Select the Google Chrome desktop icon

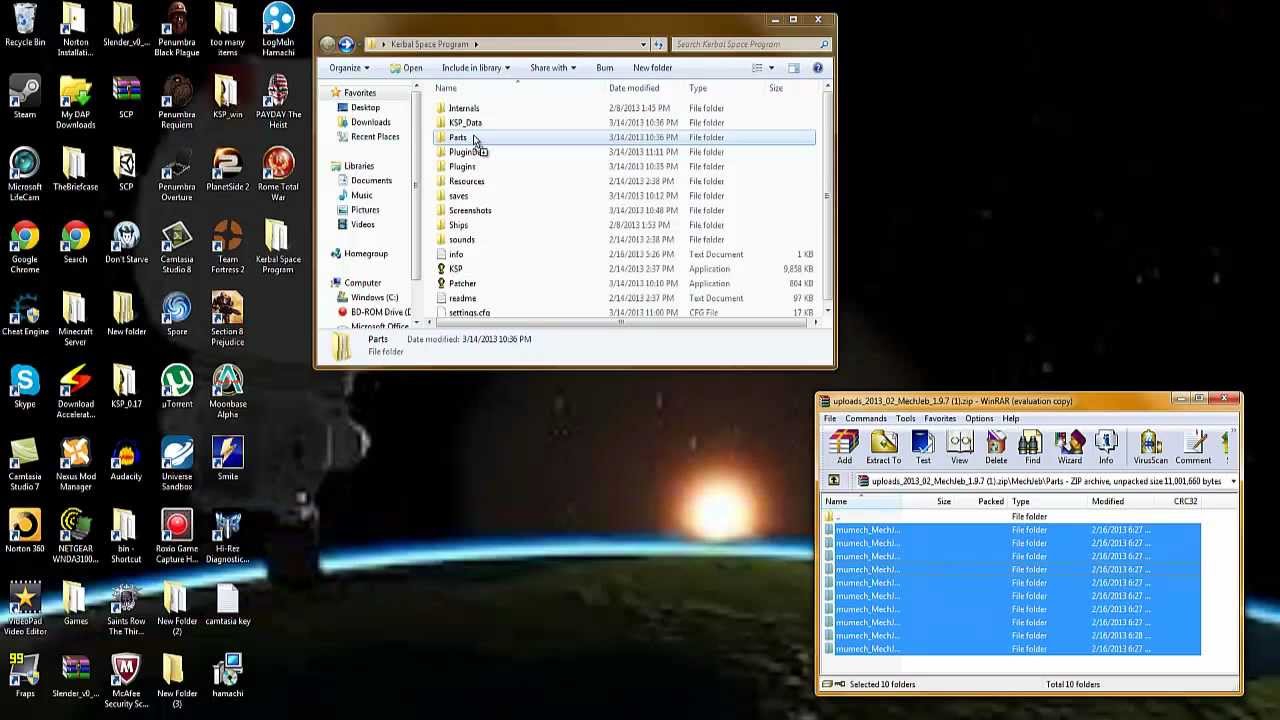click(25, 247)
